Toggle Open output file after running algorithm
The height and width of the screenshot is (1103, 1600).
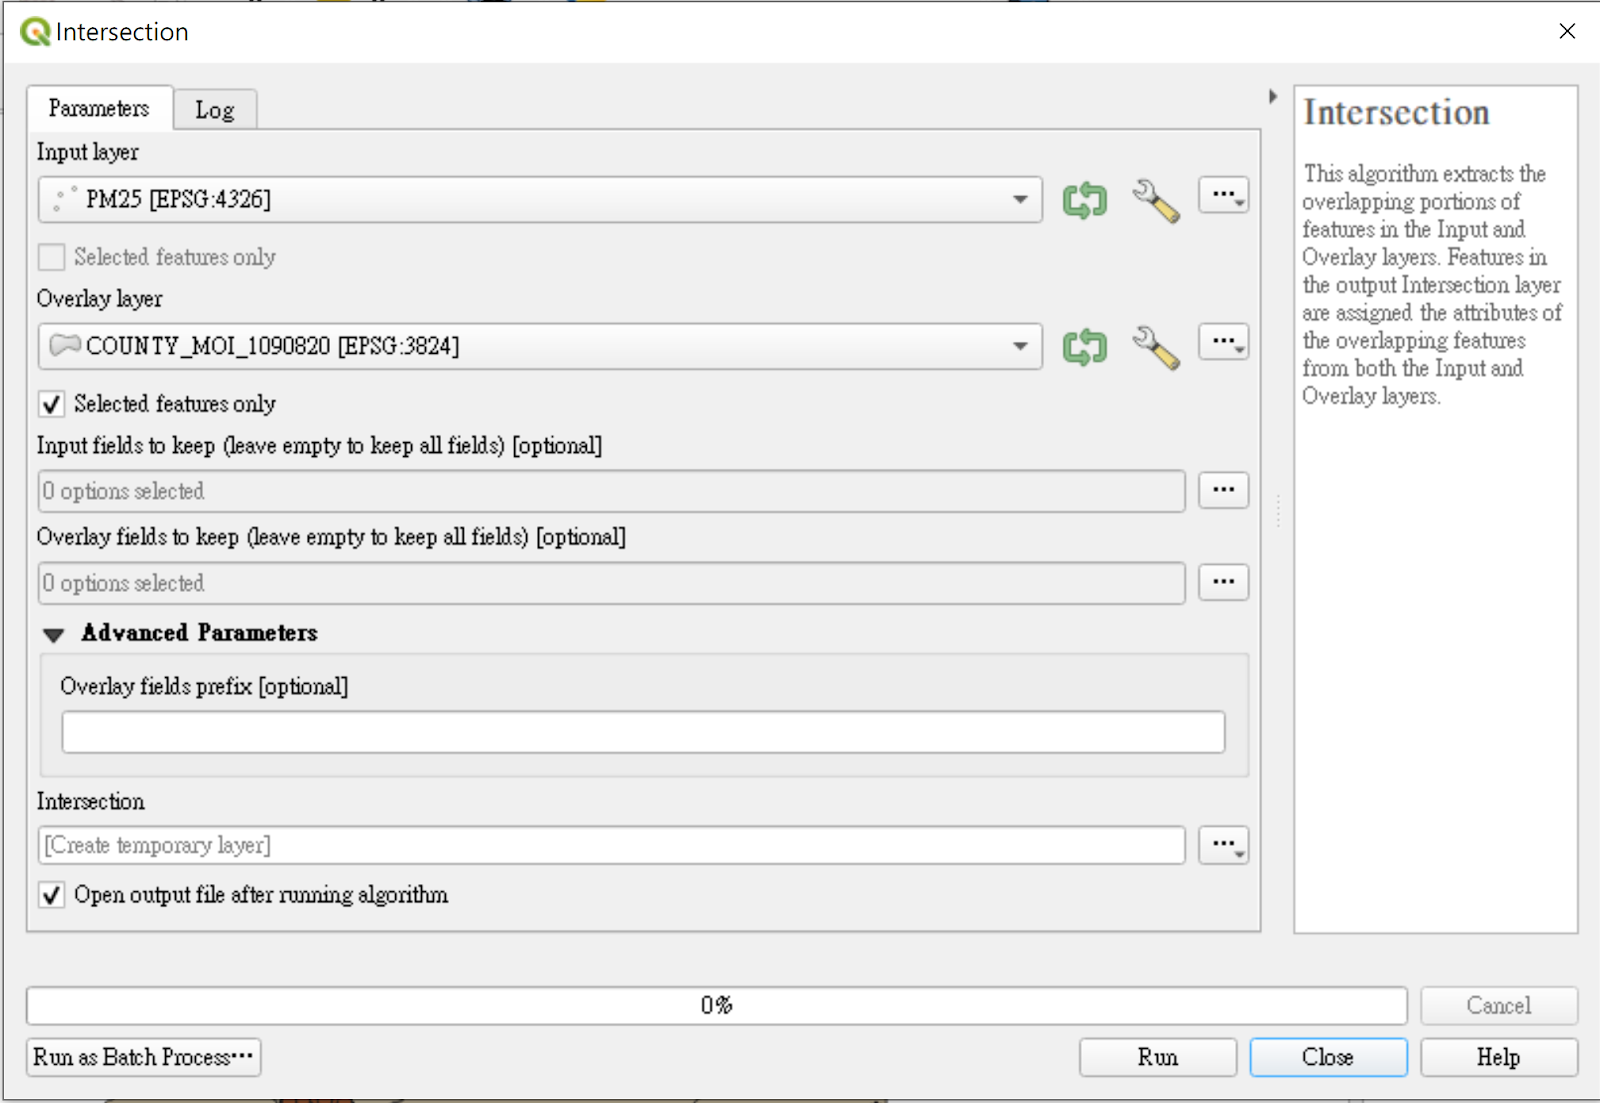click(x=51, y=894)
